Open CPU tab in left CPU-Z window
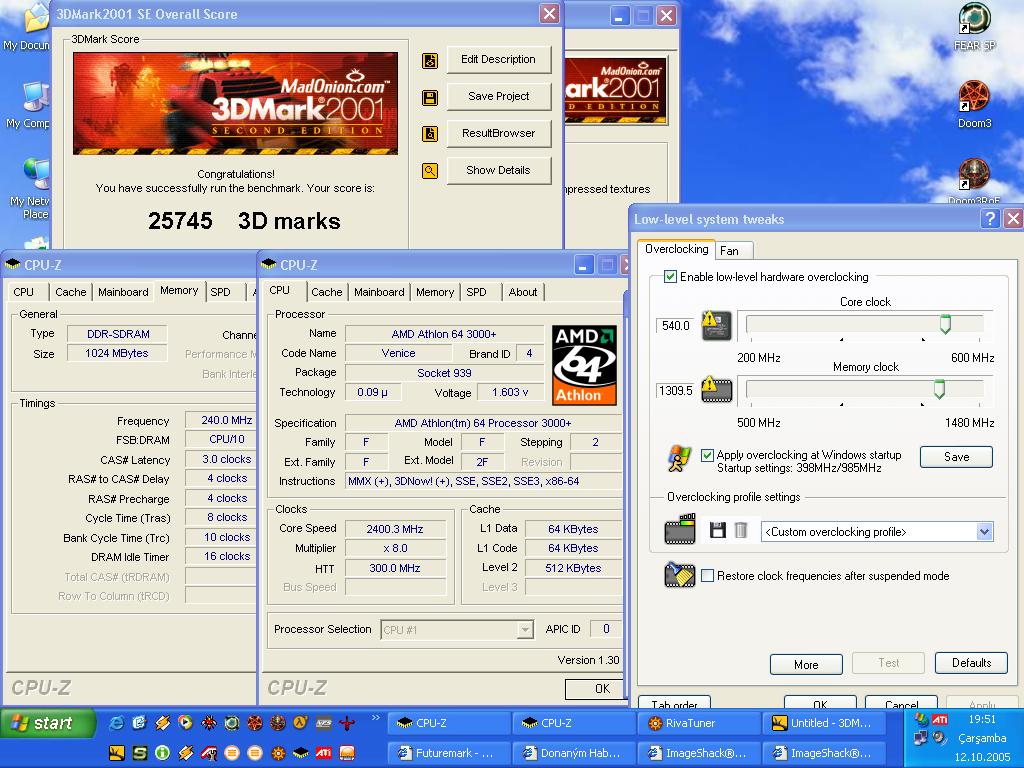The height and width of the screenshot is (768, 1024). pyautogui.click(x=24, y=292)
